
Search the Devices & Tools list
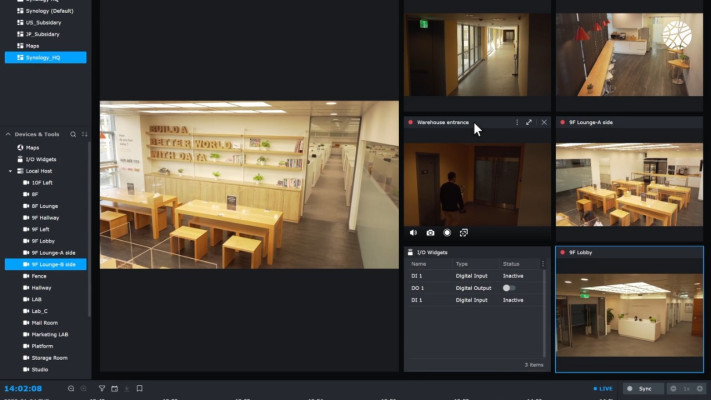tap(73, 134)
